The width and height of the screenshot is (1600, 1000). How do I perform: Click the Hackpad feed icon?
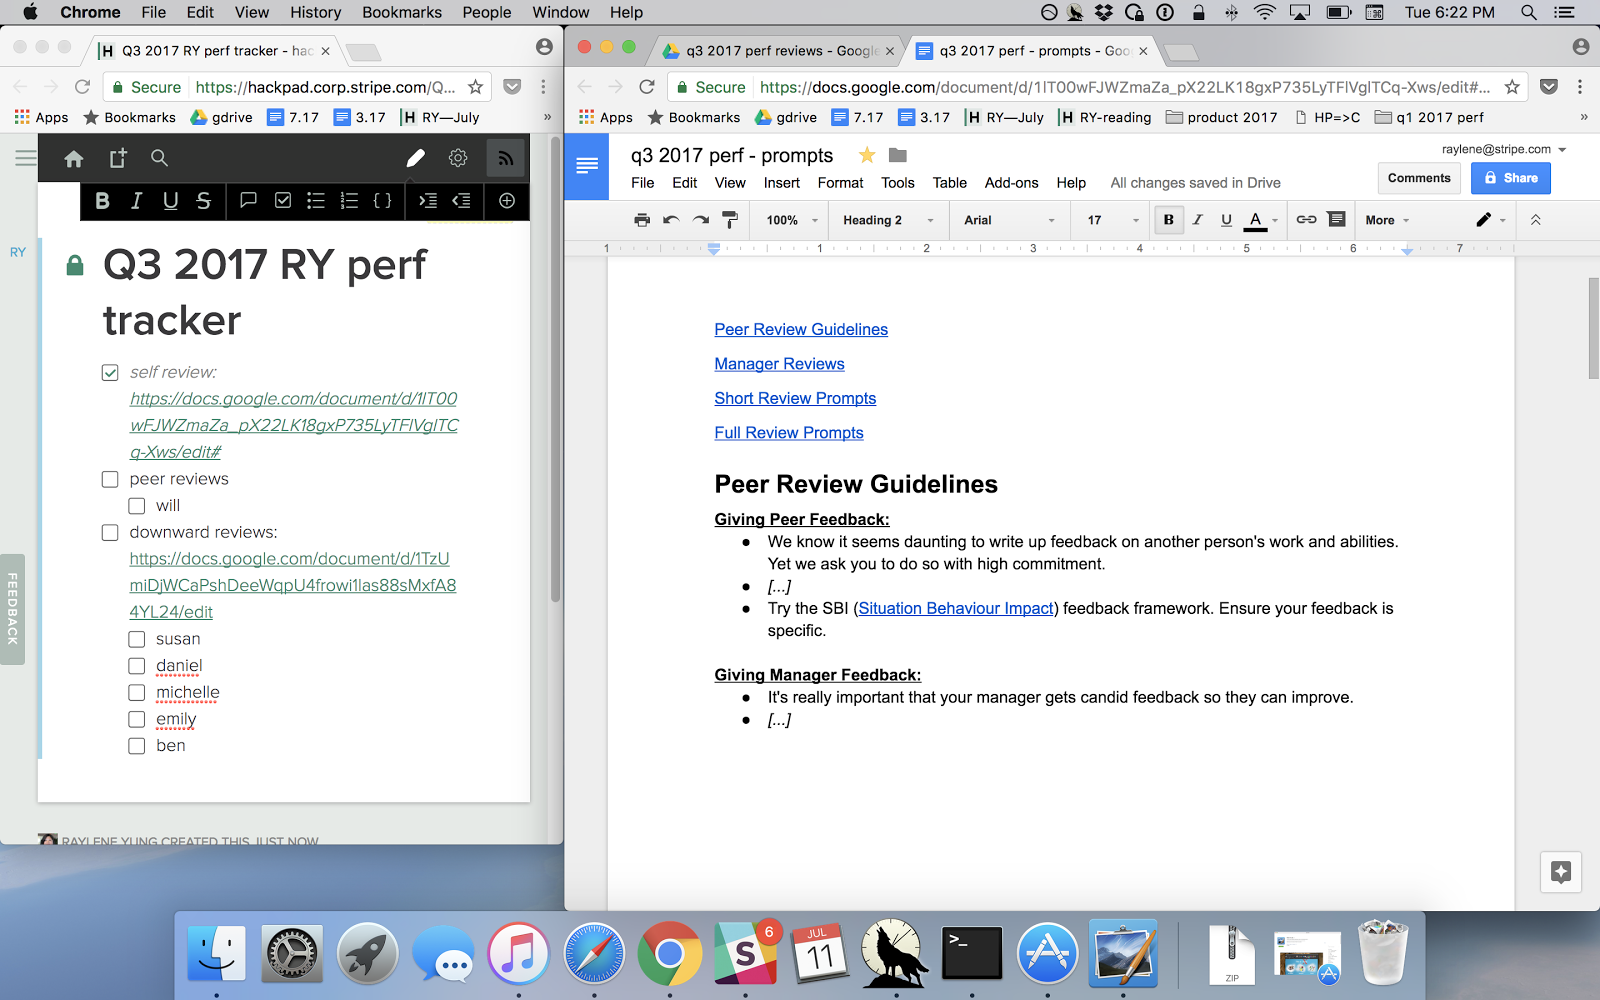[506, 158]
